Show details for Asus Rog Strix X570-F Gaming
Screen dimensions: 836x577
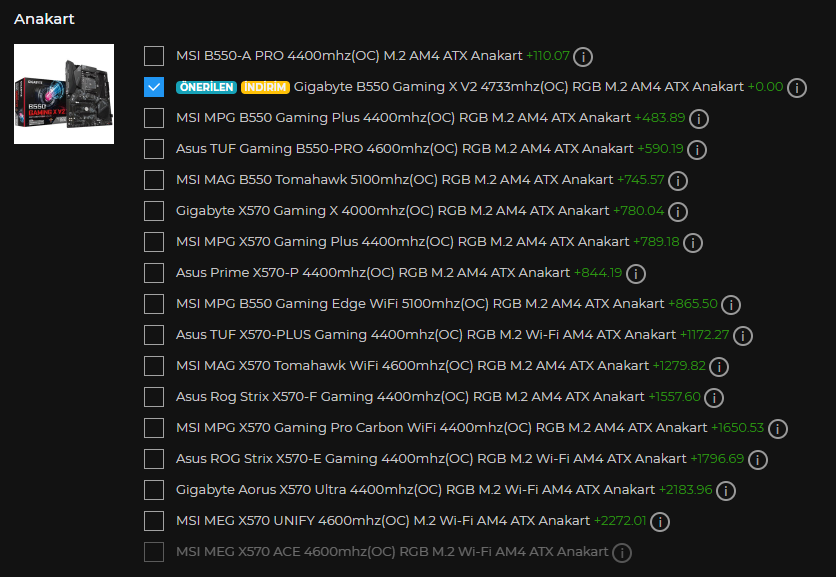[713, 397]
